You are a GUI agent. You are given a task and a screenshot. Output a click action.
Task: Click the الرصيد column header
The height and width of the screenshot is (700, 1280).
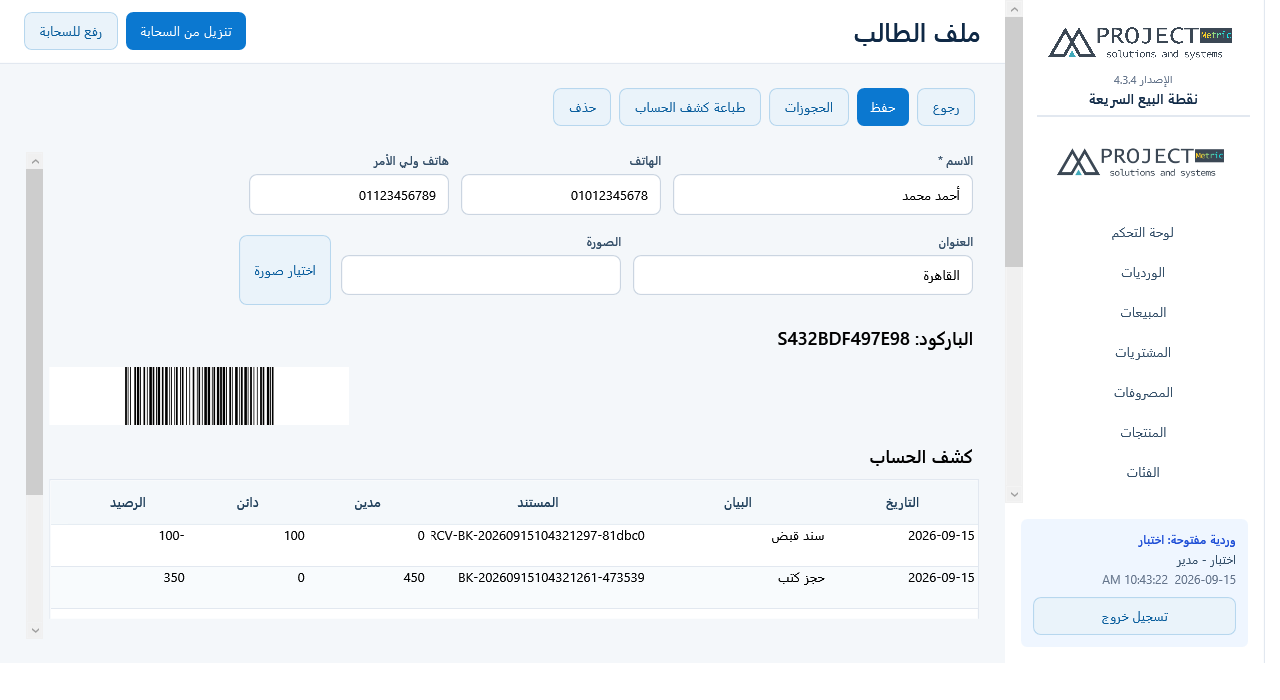[x=128, y=502]
